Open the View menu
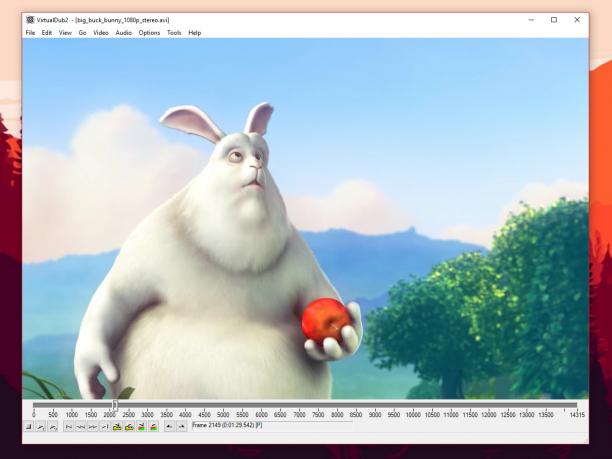Viewport: 612px width, 459px height. click(x=65, y=33)
